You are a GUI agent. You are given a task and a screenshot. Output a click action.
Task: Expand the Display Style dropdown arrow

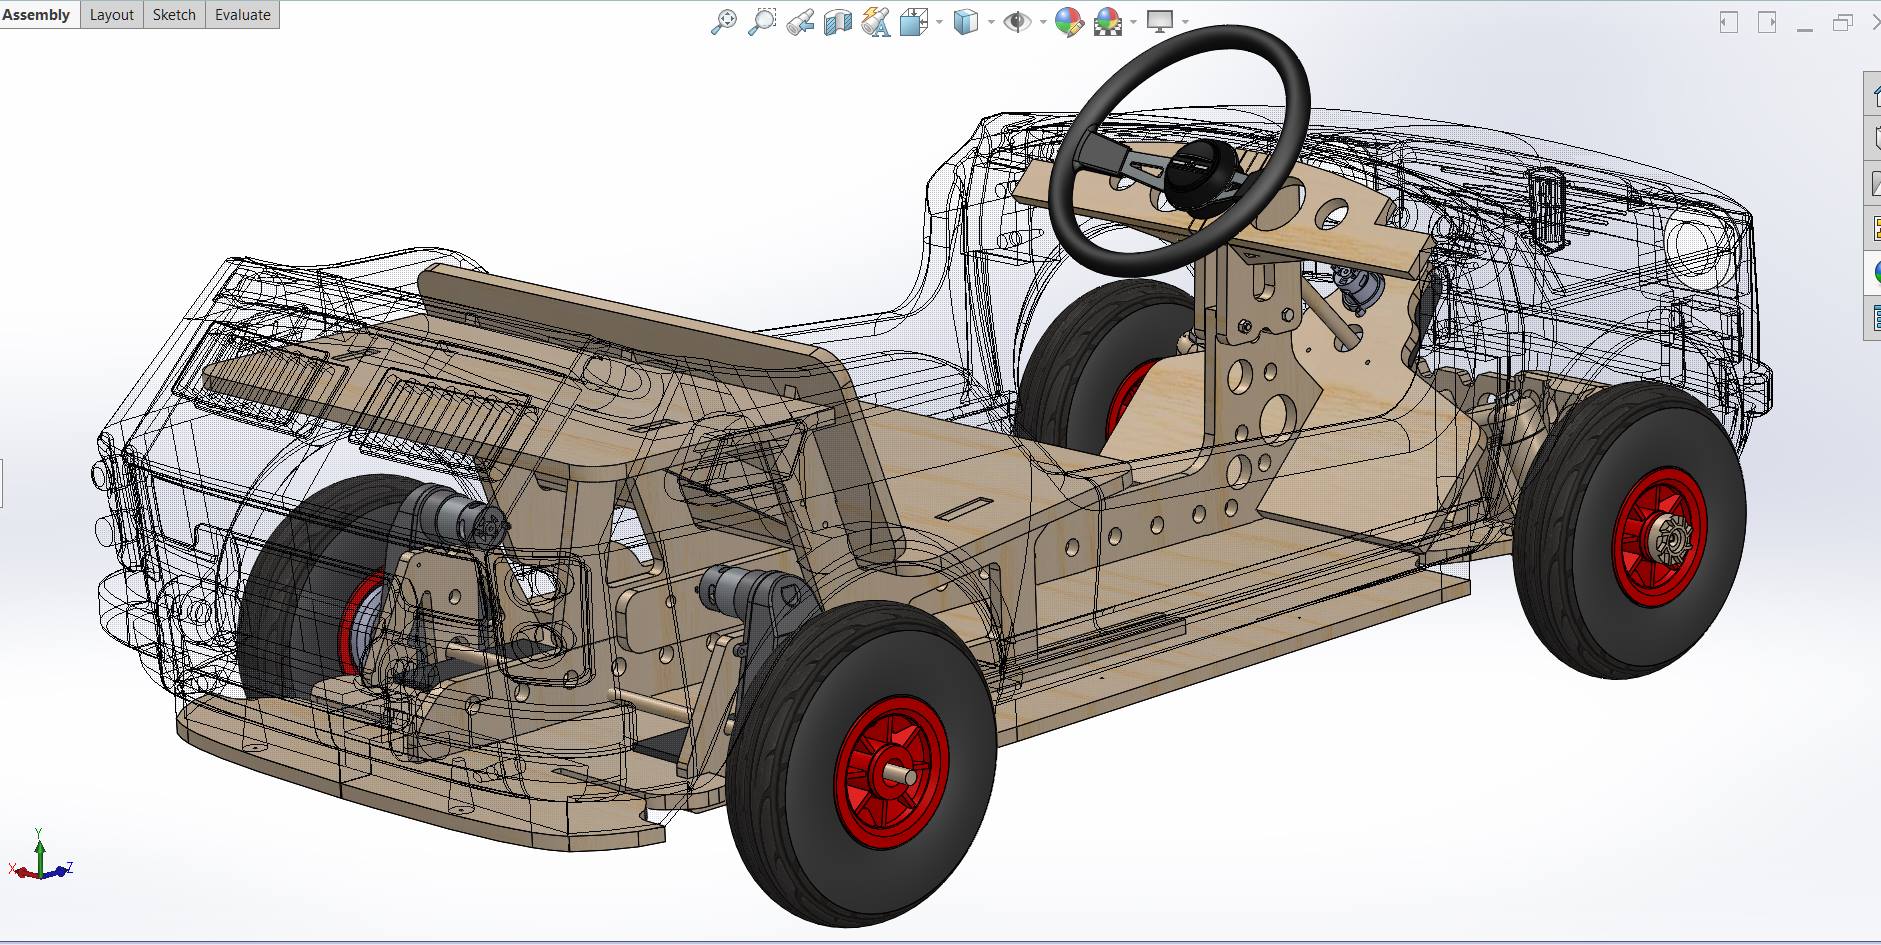pyautogui.click(x=991, y=22)
